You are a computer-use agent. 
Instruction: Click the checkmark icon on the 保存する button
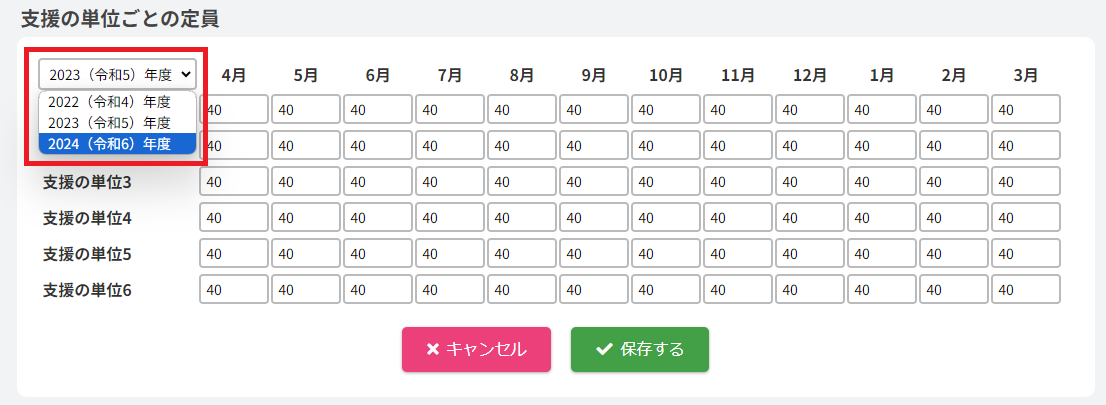603,349
